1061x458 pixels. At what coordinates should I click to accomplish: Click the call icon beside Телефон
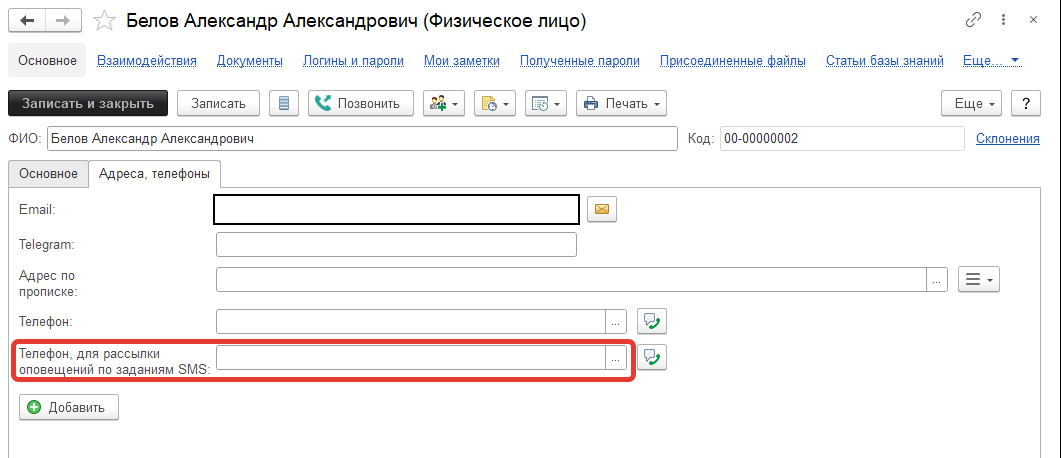(x=652, y=321)
